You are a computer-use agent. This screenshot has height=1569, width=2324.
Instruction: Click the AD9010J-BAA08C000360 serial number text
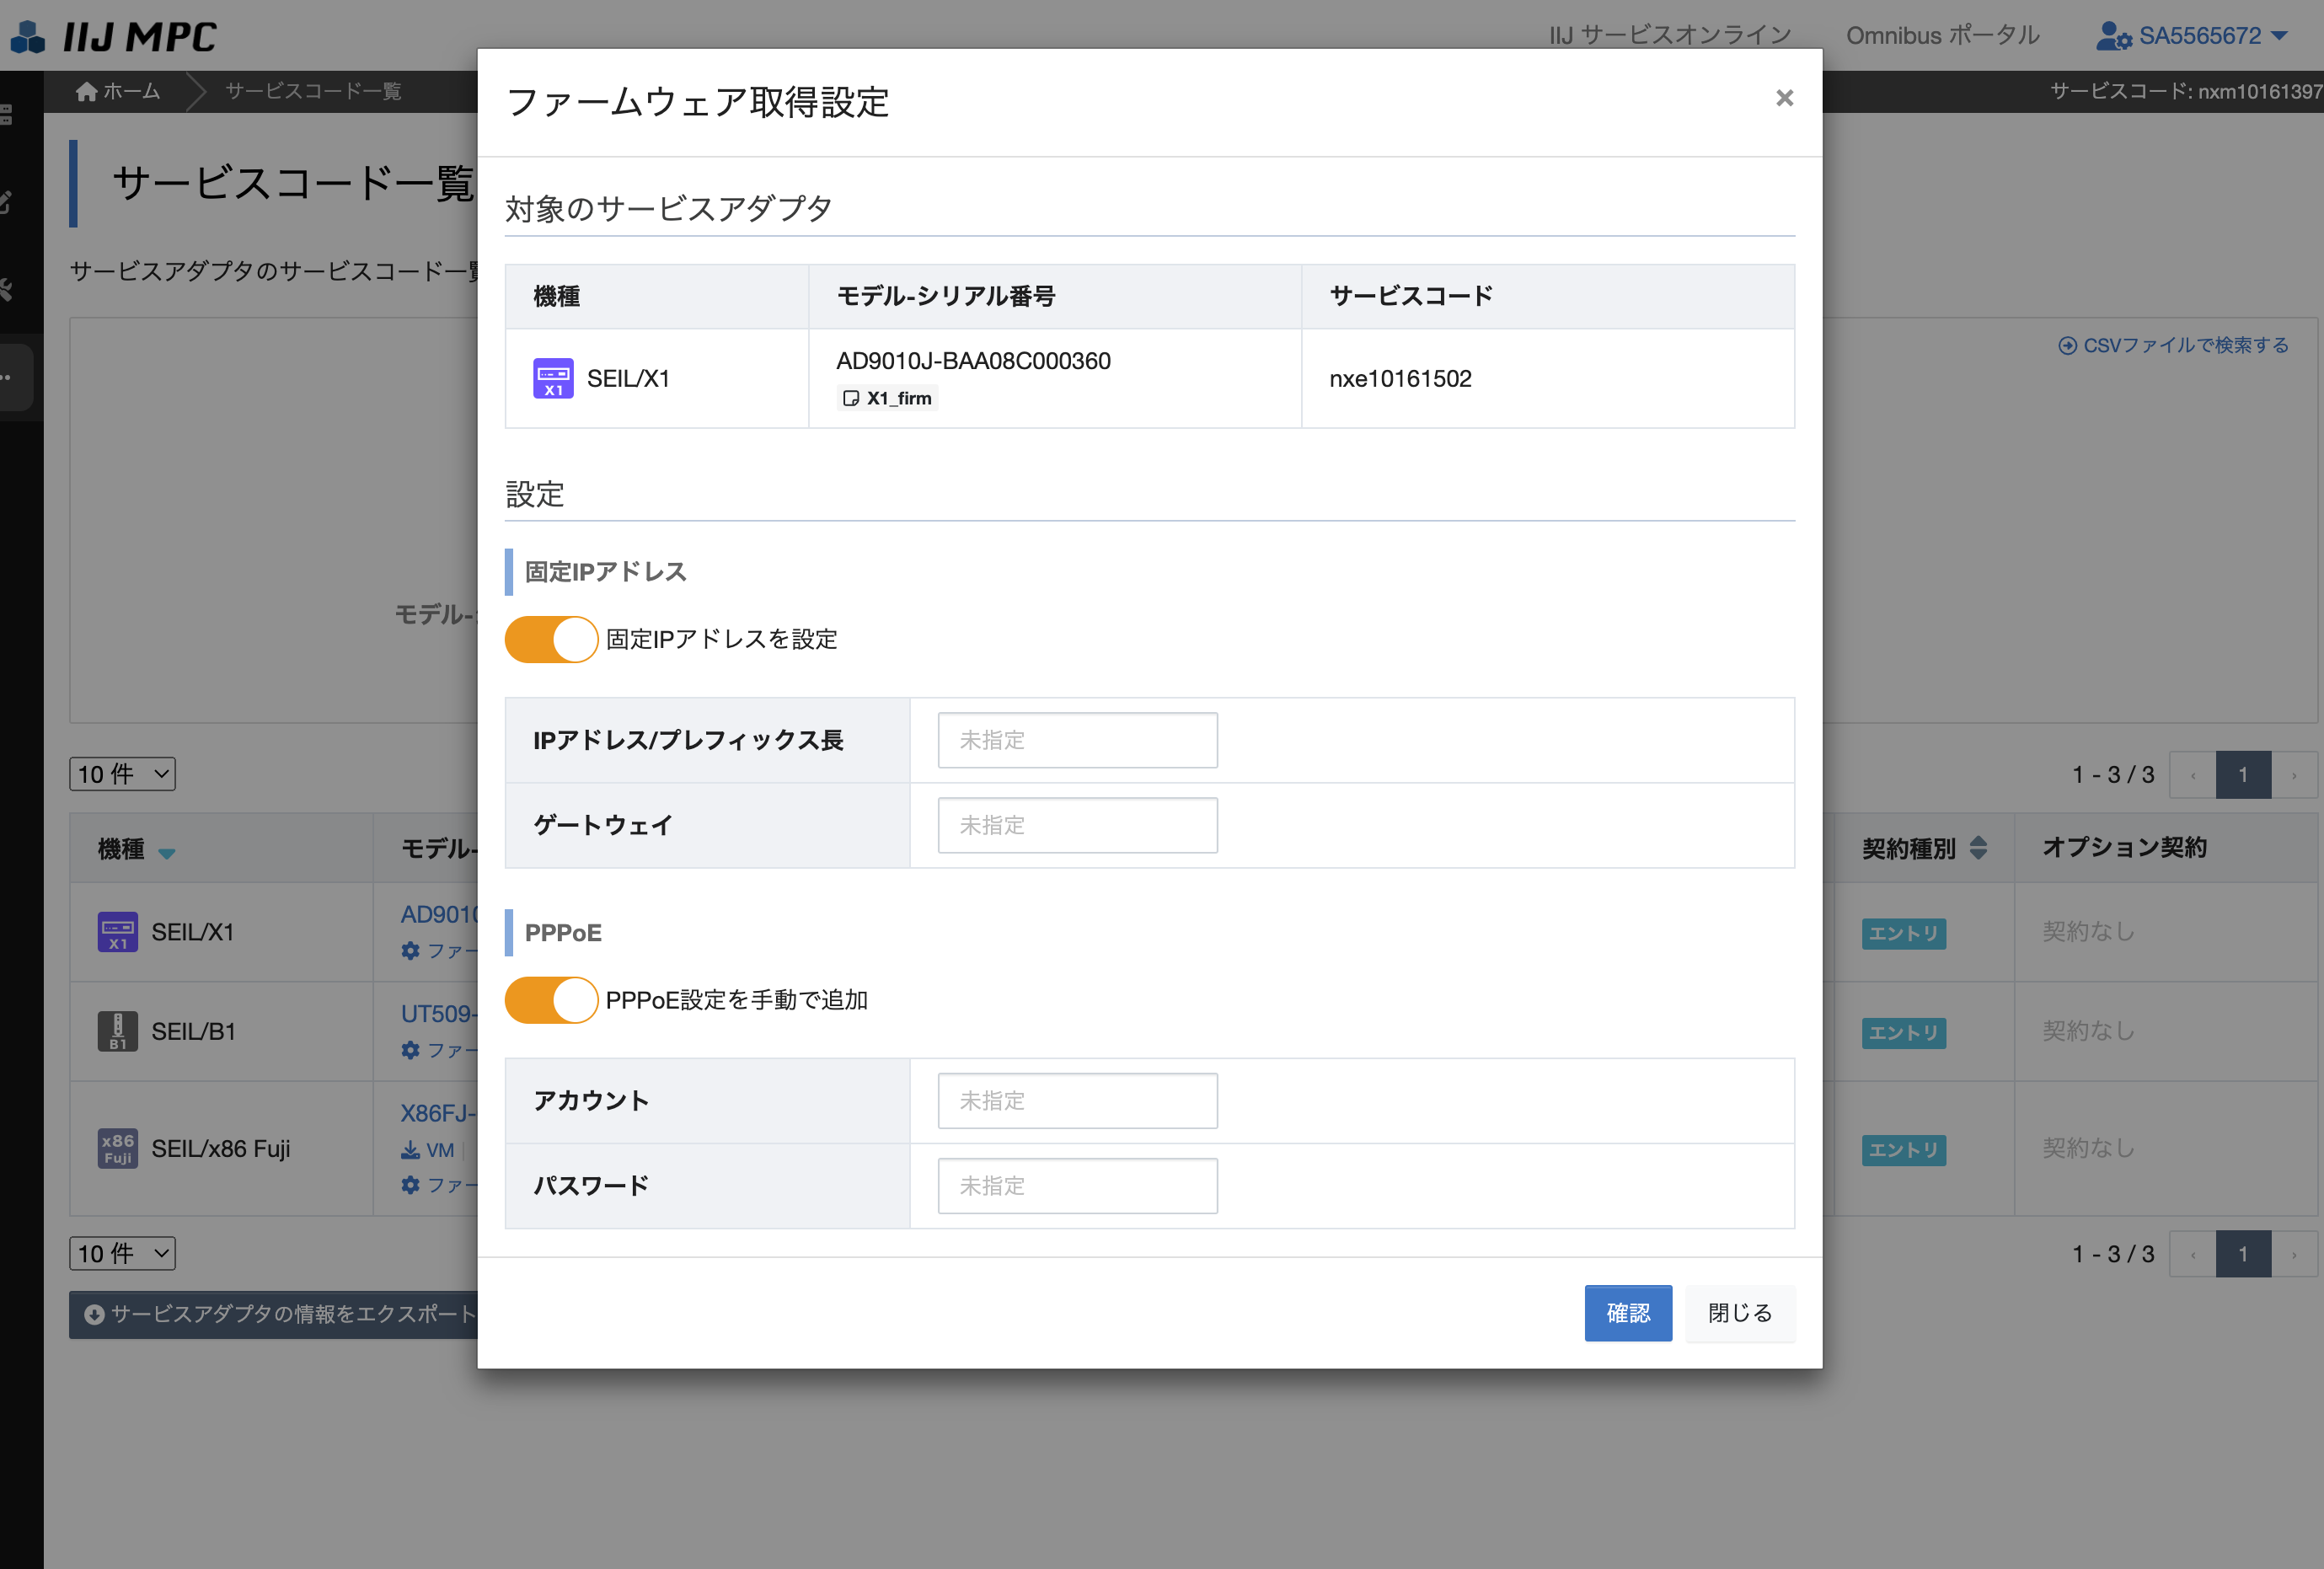coord(973,361)
